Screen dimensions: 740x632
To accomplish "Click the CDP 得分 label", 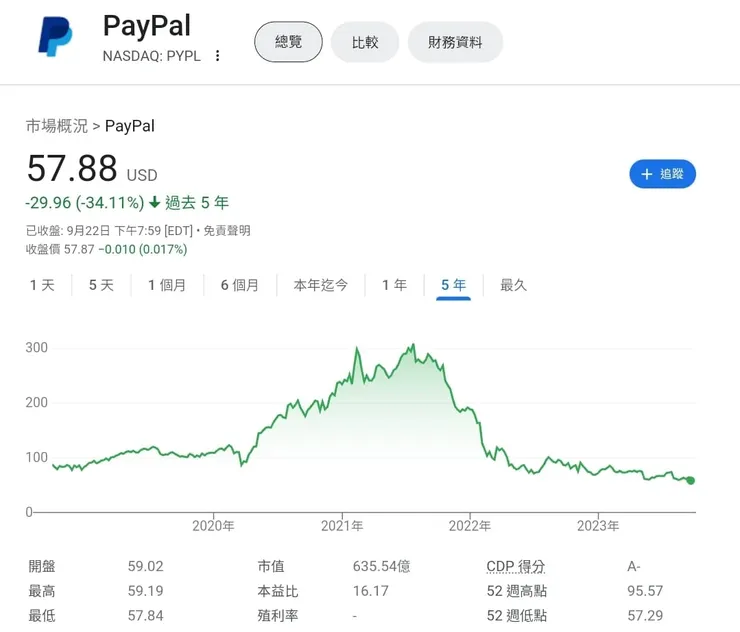I will coord(516,566).
